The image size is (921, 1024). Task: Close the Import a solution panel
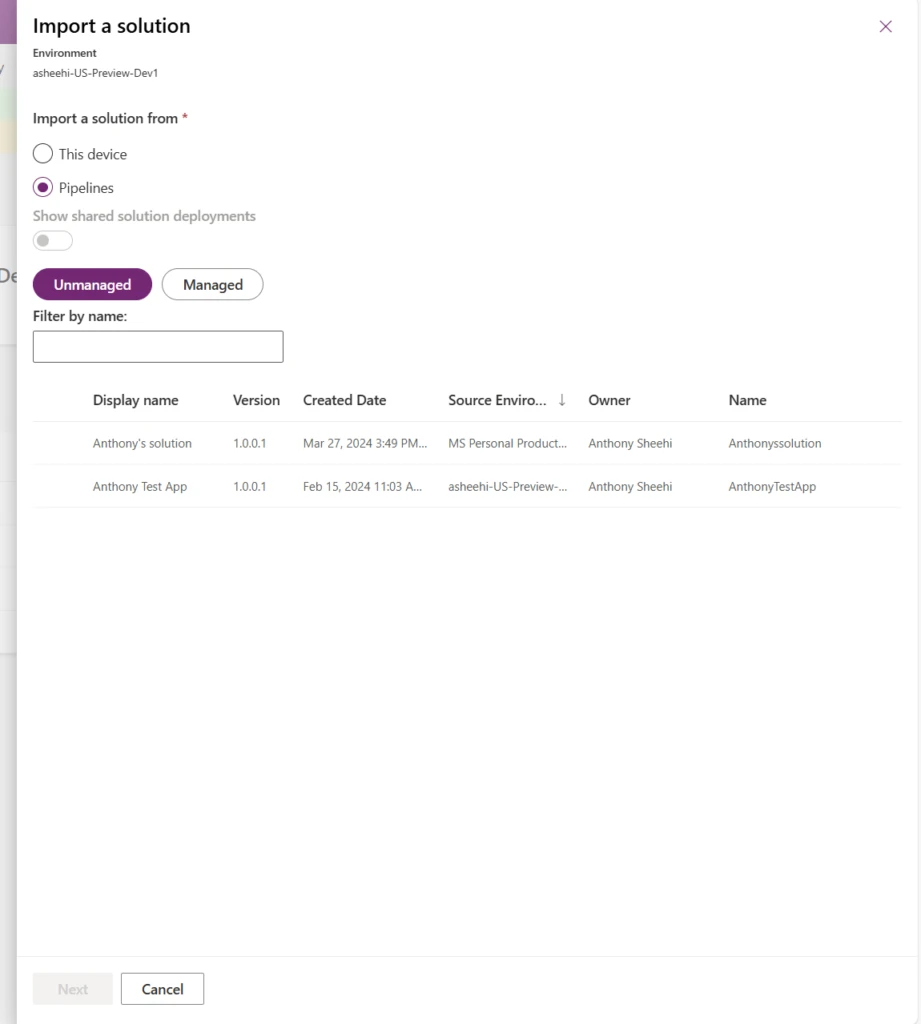point(885,27)
